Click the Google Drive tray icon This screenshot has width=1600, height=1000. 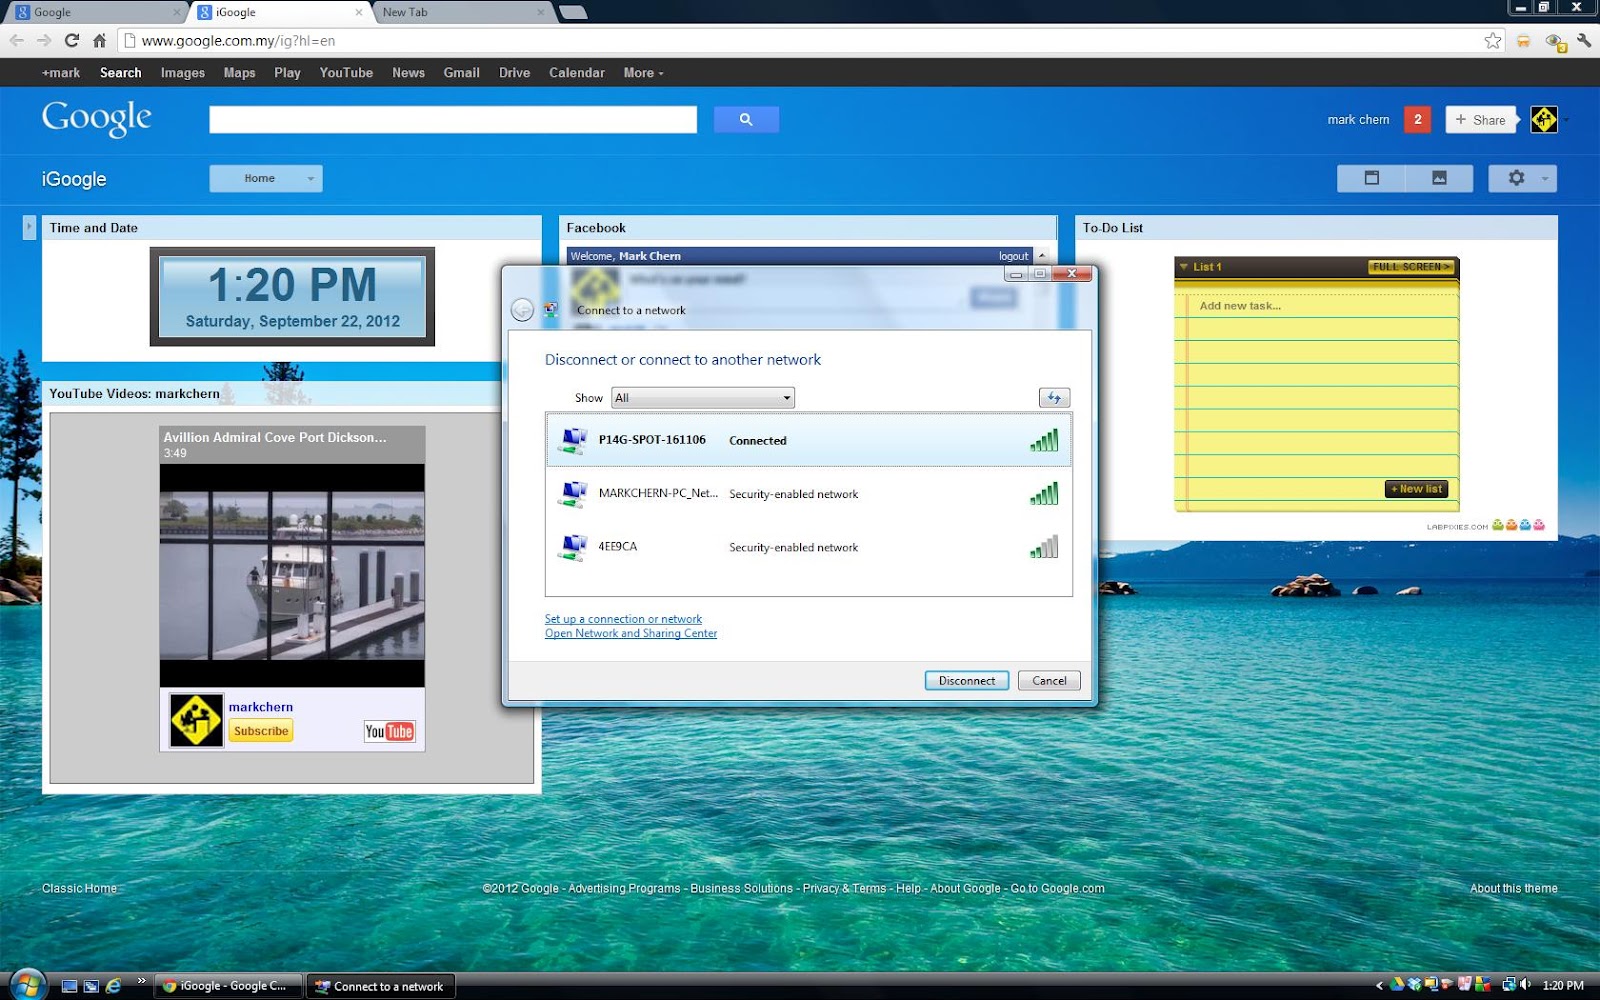pos(1397,985)
